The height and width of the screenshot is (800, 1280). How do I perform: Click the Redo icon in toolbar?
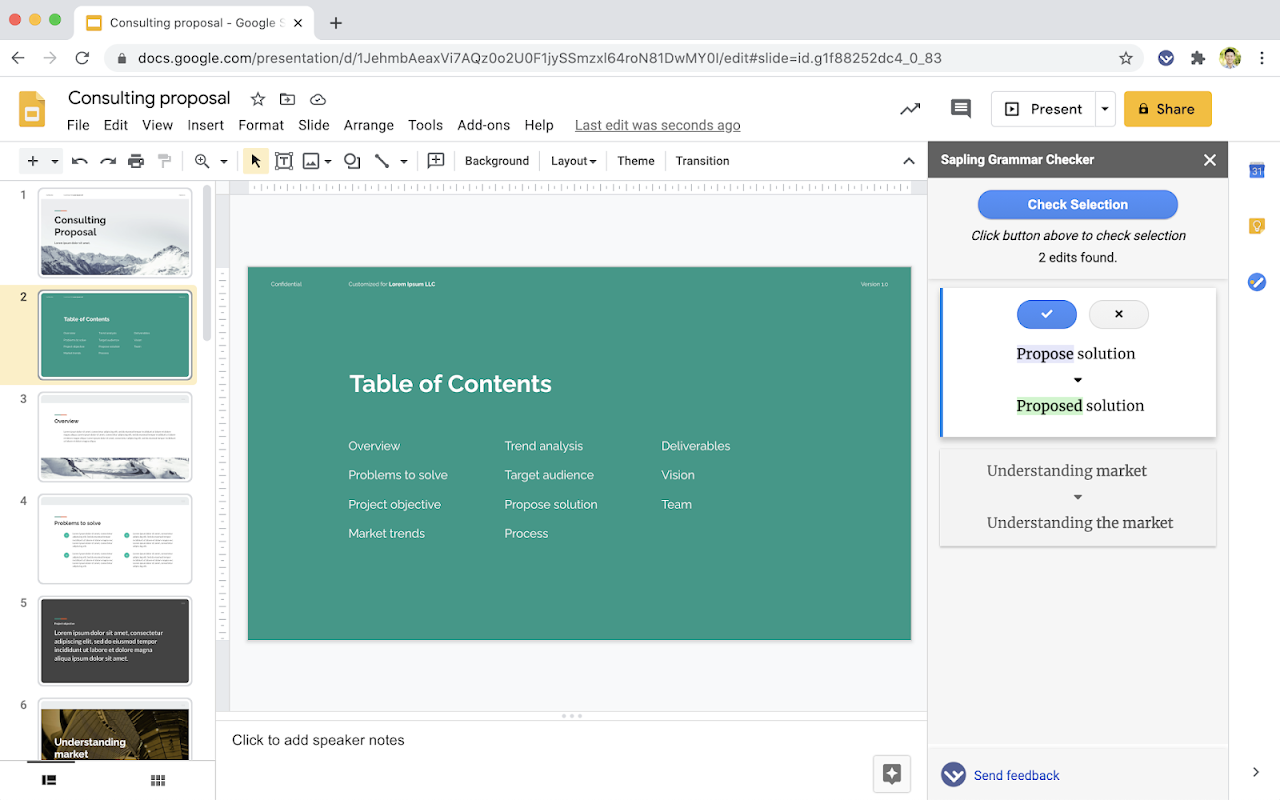click(x=108, y=161)
